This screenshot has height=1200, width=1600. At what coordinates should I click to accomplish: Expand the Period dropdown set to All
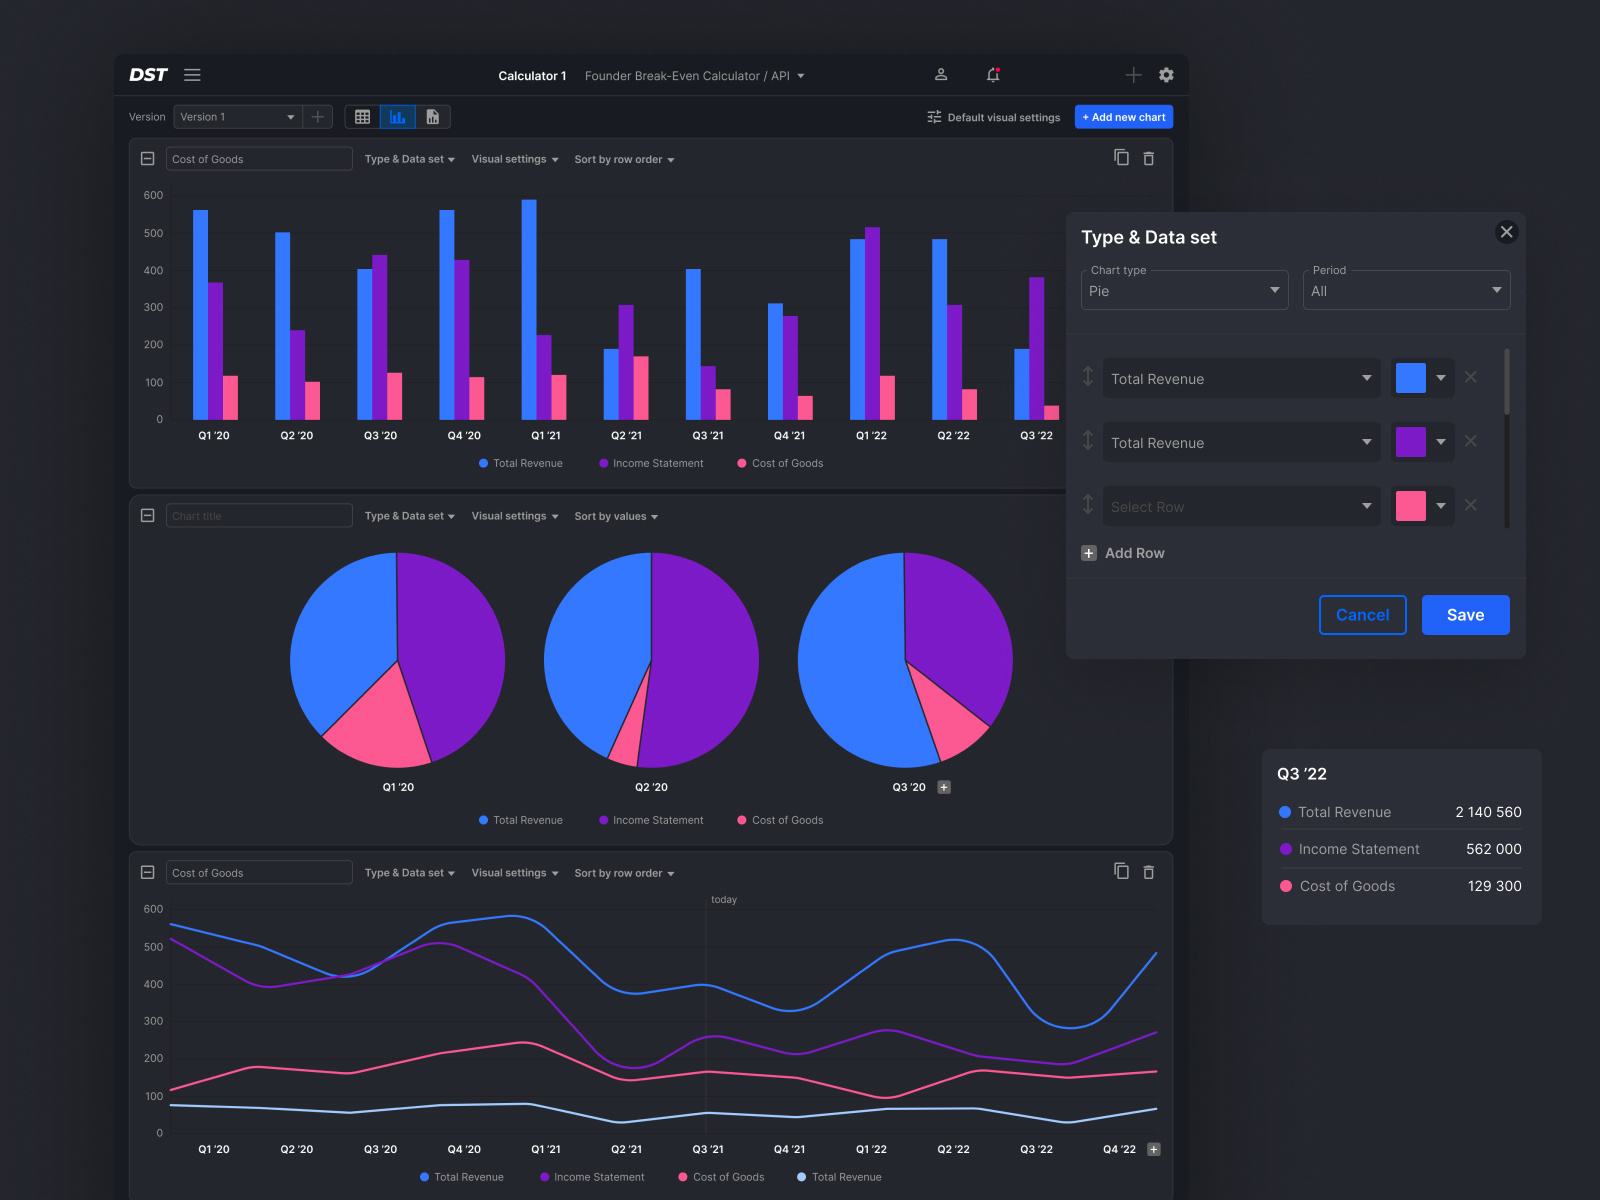click(x=1406, y=290)
